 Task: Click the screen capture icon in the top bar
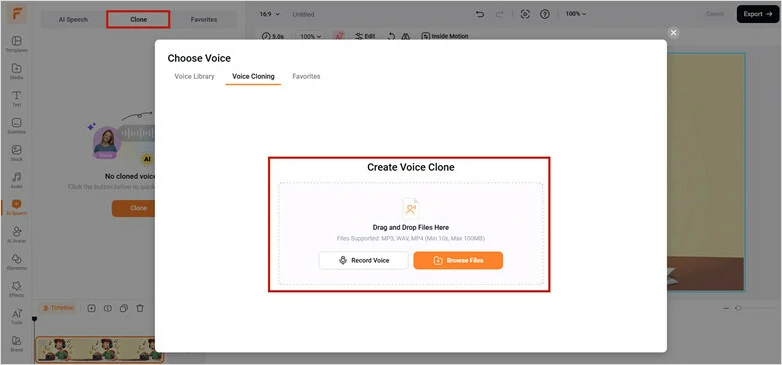pos(525,14)
